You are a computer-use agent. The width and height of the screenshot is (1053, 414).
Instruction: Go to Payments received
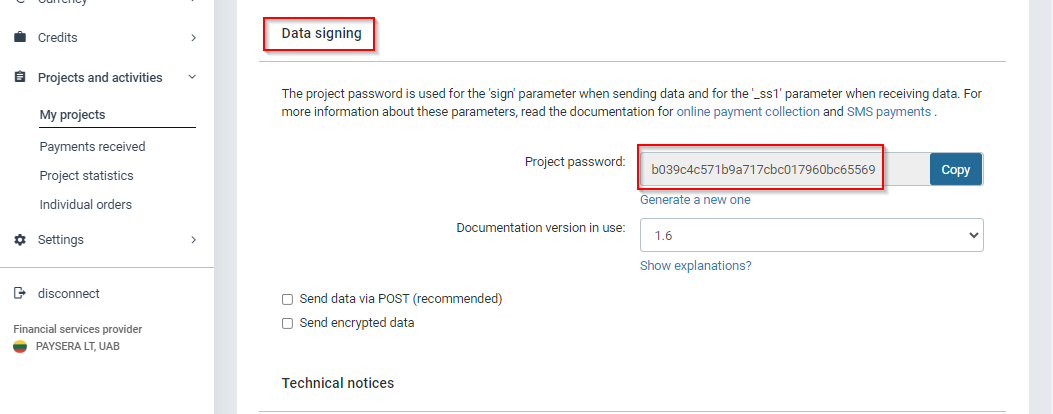(92, 147)
